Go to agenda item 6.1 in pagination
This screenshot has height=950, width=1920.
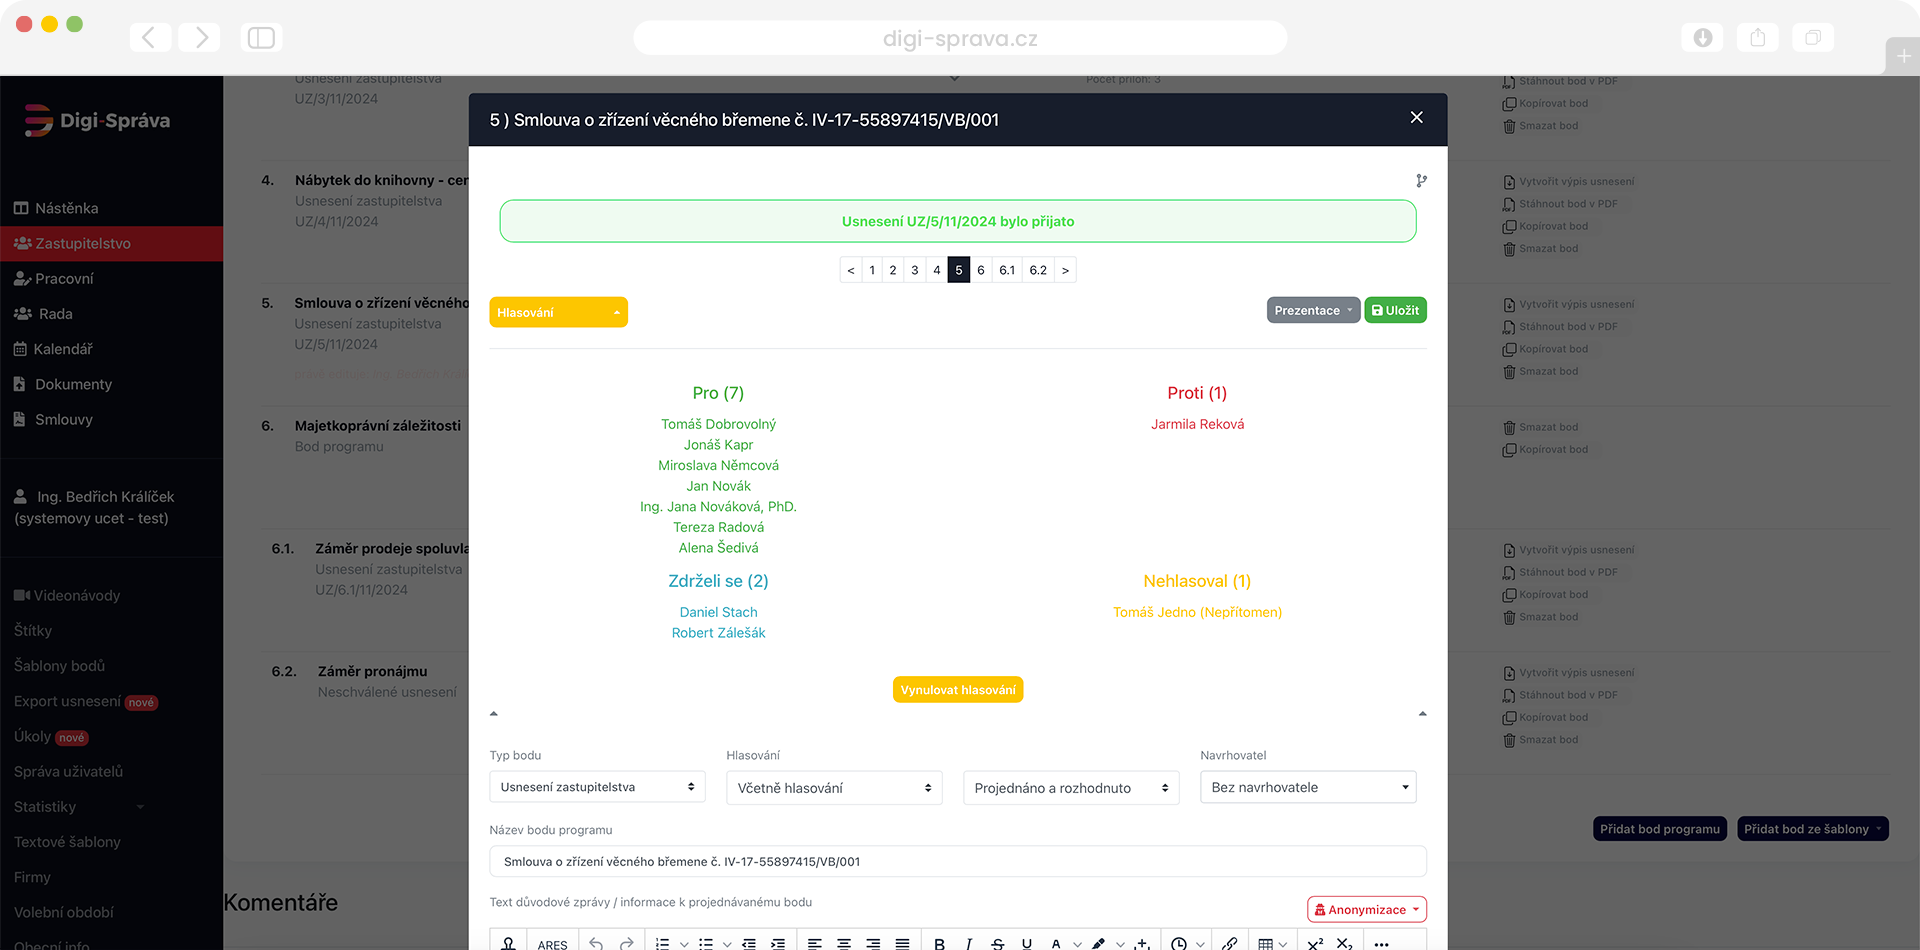[1007, 270]
